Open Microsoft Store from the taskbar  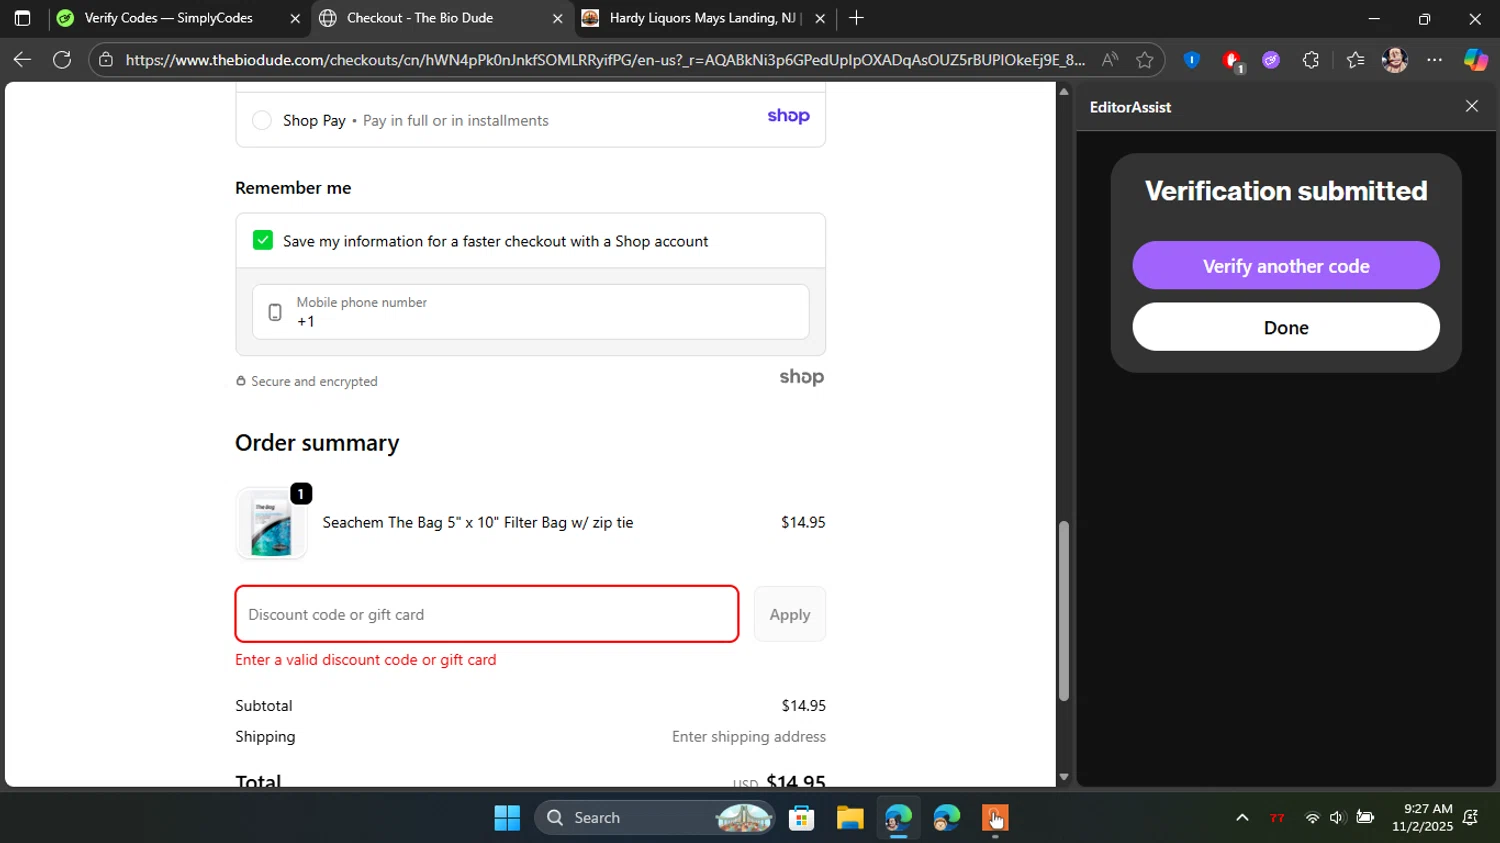[x=801, y=818]
